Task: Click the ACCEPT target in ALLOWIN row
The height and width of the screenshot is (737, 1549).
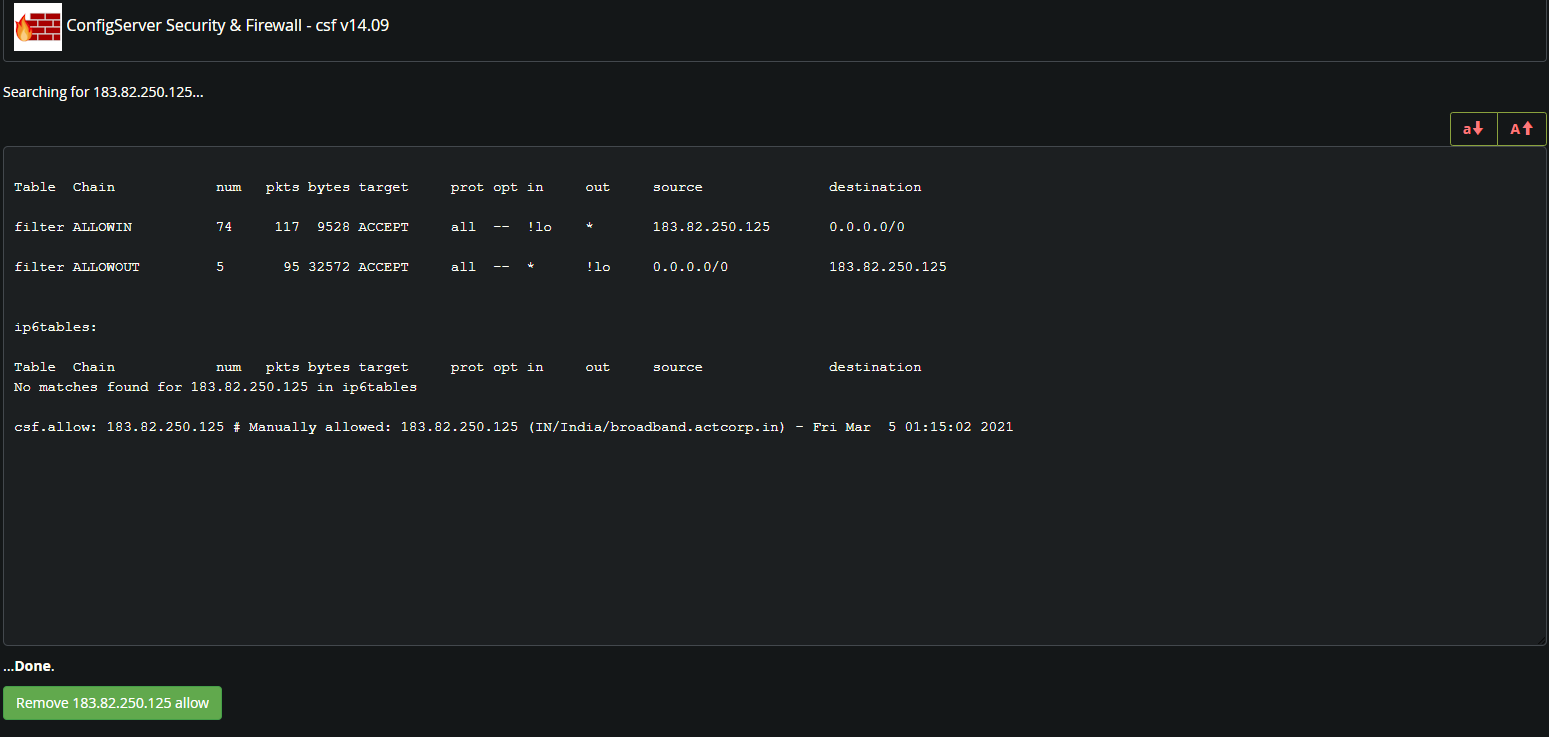Action: pyautogui.click(x=383, y=227)
